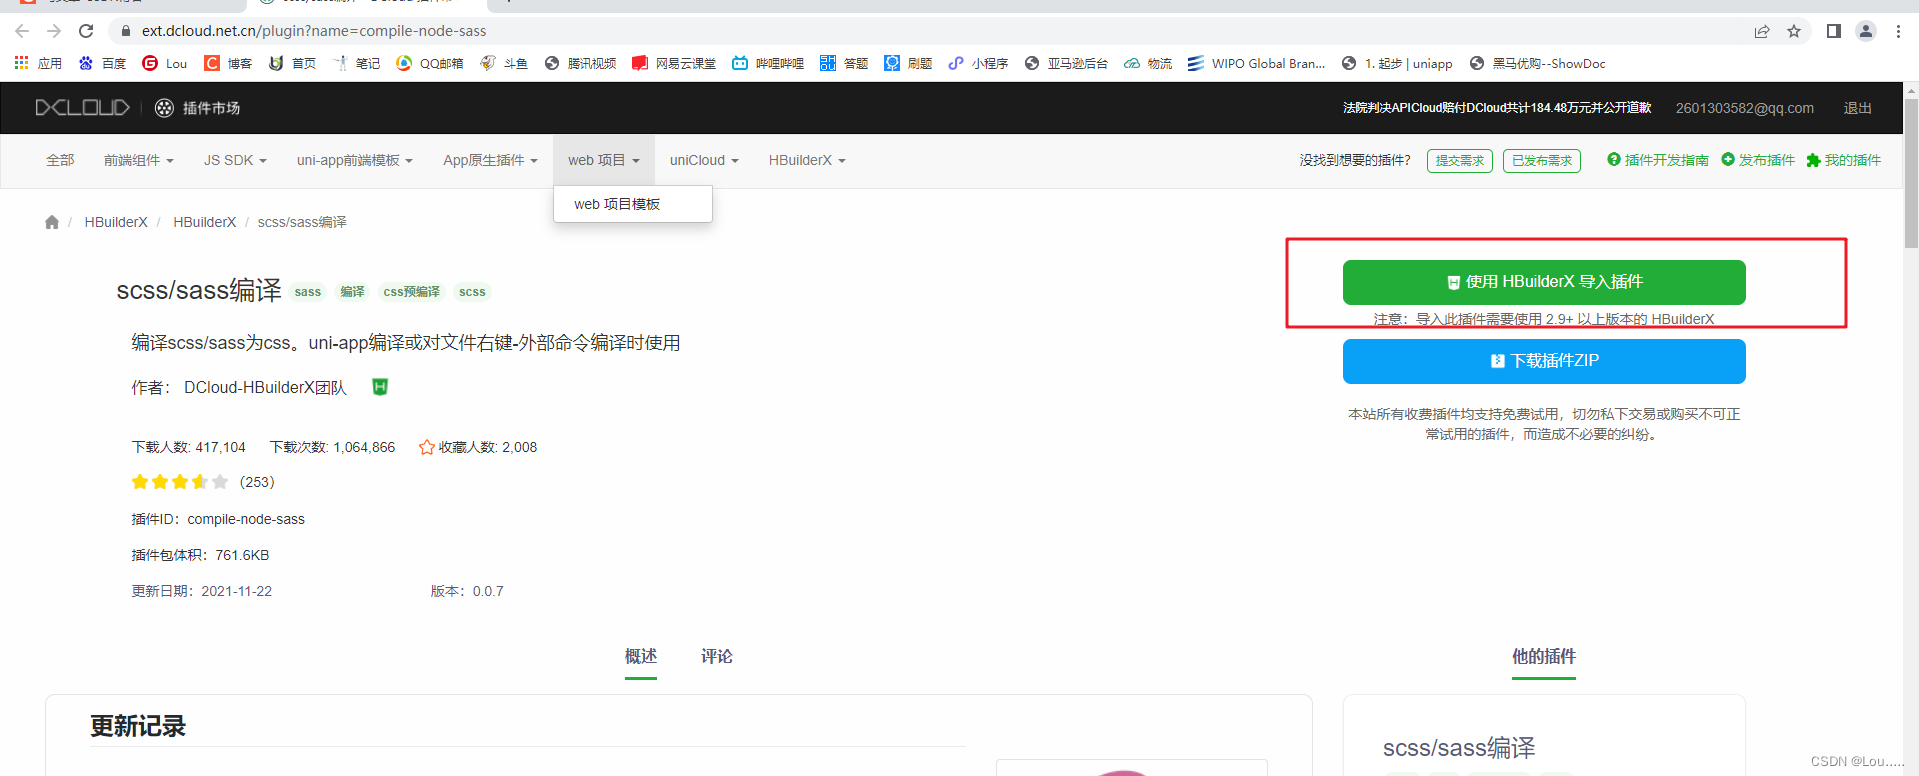Image resolution: width=1919 pixels, height=776 pixels.
Task: Open the 亚马逊后台 bookmark
Action: click(1066, 63)
